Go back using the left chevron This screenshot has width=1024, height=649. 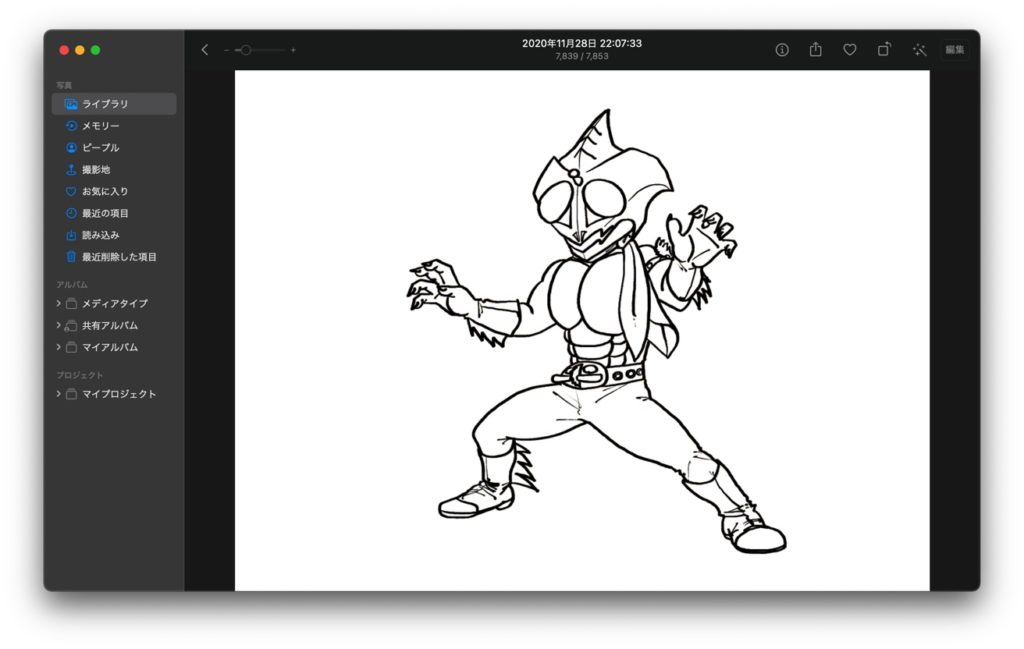(x=204, y=50)
